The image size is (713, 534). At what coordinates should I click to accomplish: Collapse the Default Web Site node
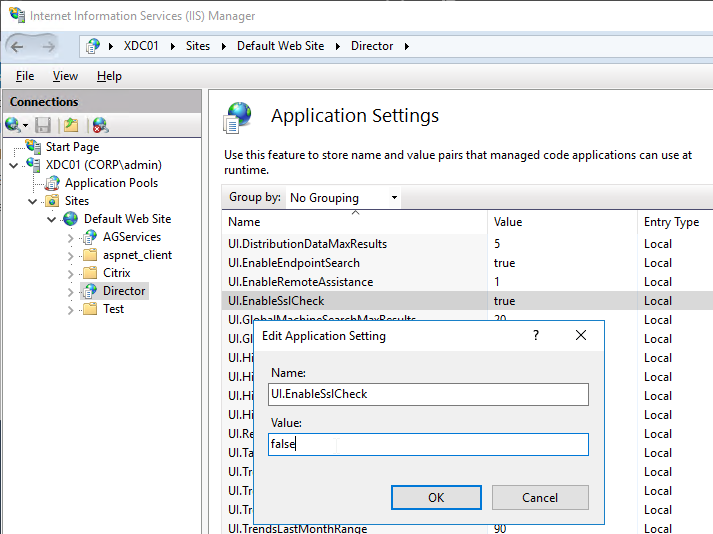(x=52, y=219)
